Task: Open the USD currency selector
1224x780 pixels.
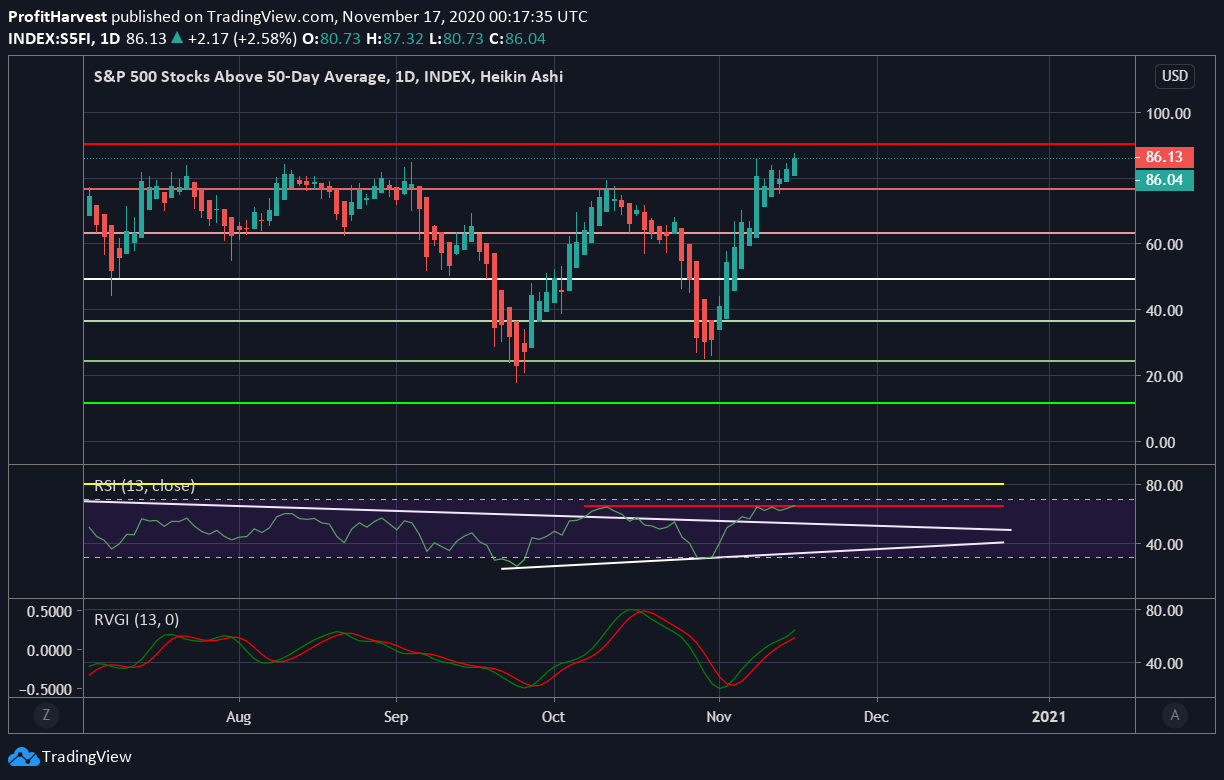Action: click(x=1174, y=76)
